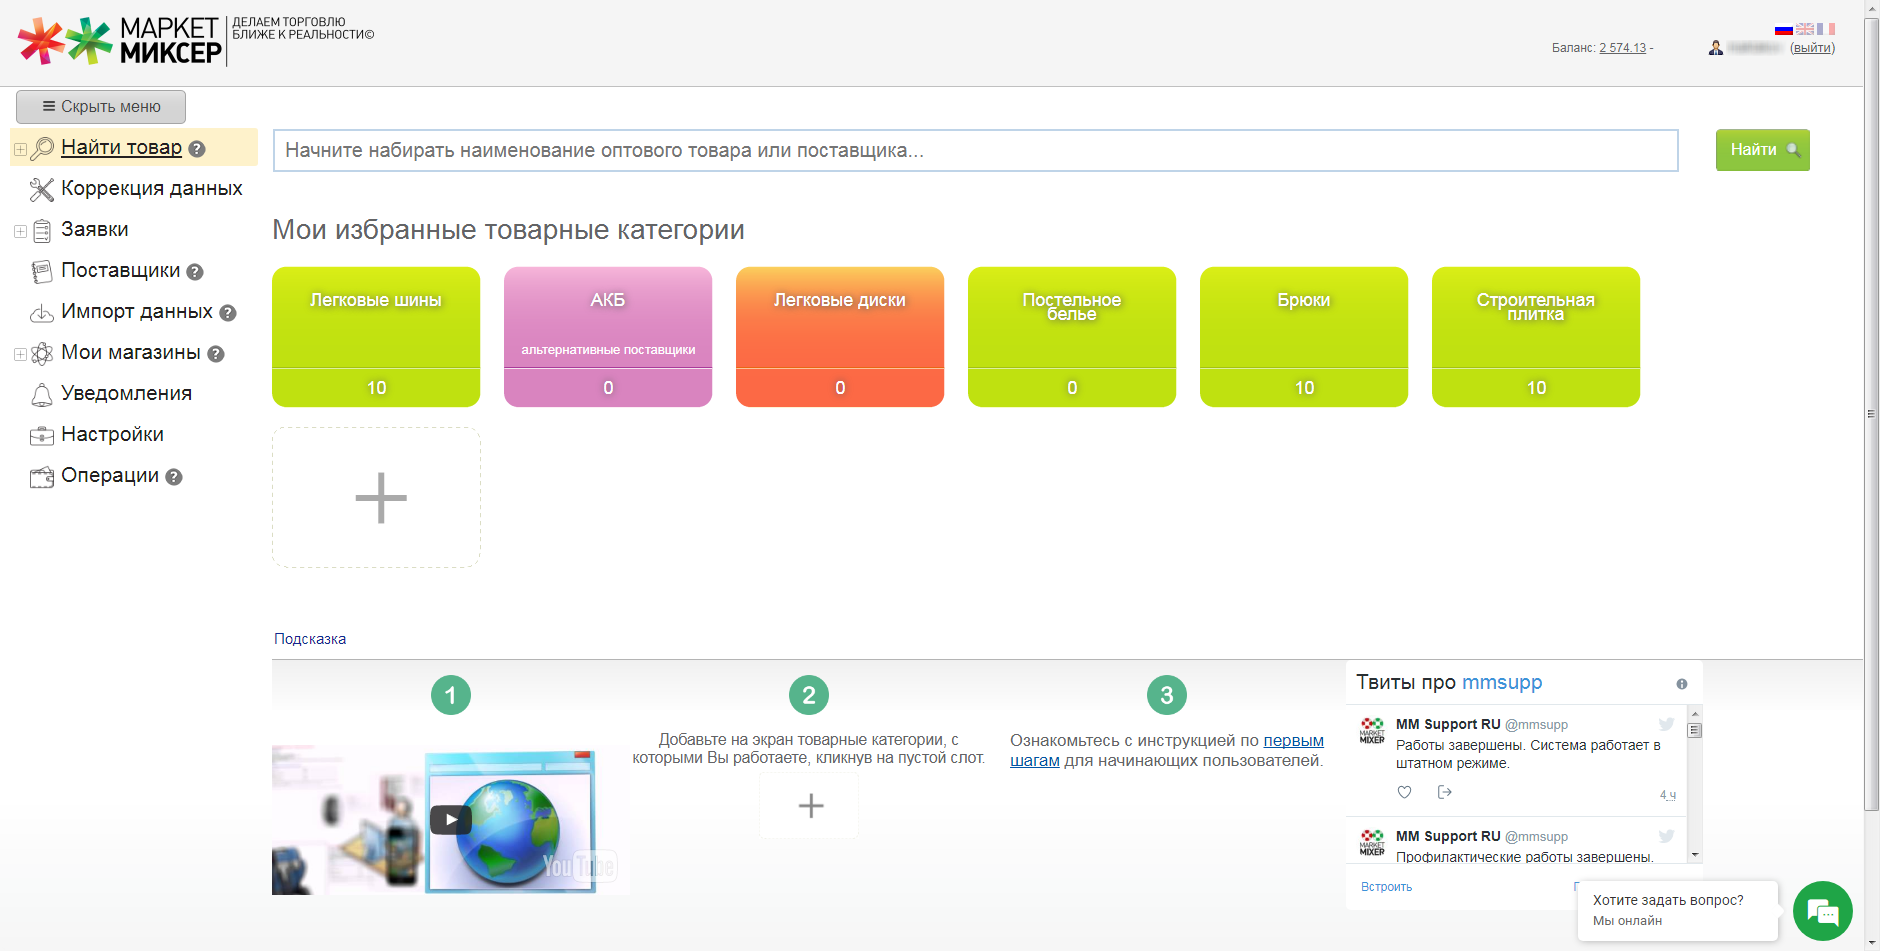Open help for Мои магазины
This screenshot has width=1880, height=951.
coord(216,354)
